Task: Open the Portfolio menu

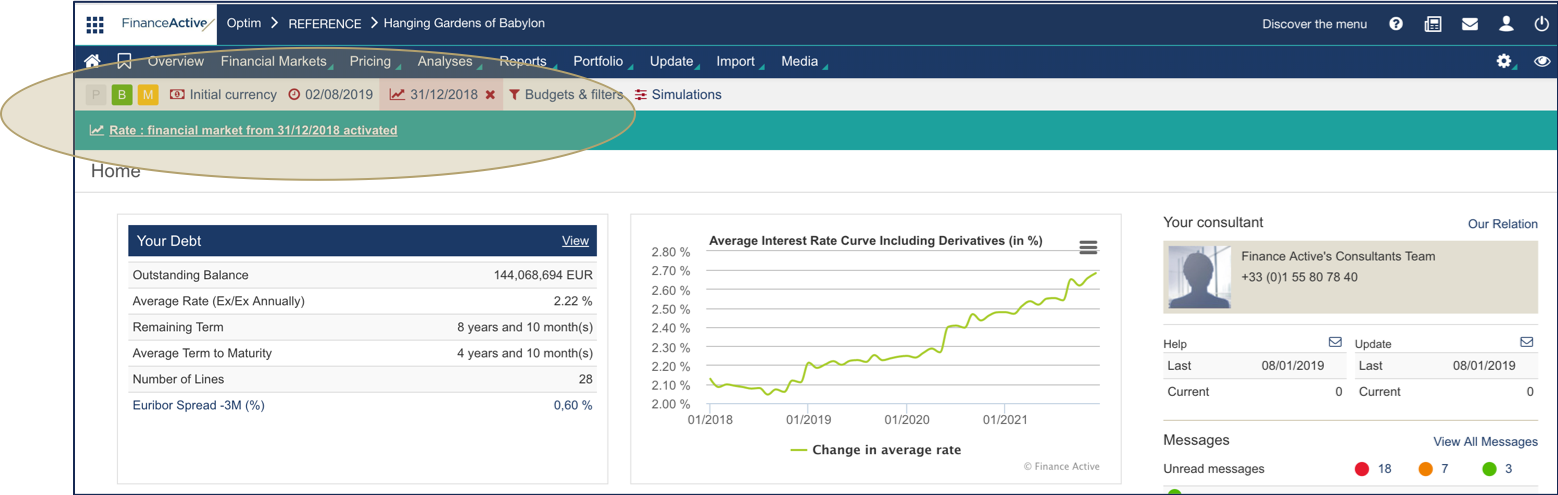Action: click(x=598, y=61)
